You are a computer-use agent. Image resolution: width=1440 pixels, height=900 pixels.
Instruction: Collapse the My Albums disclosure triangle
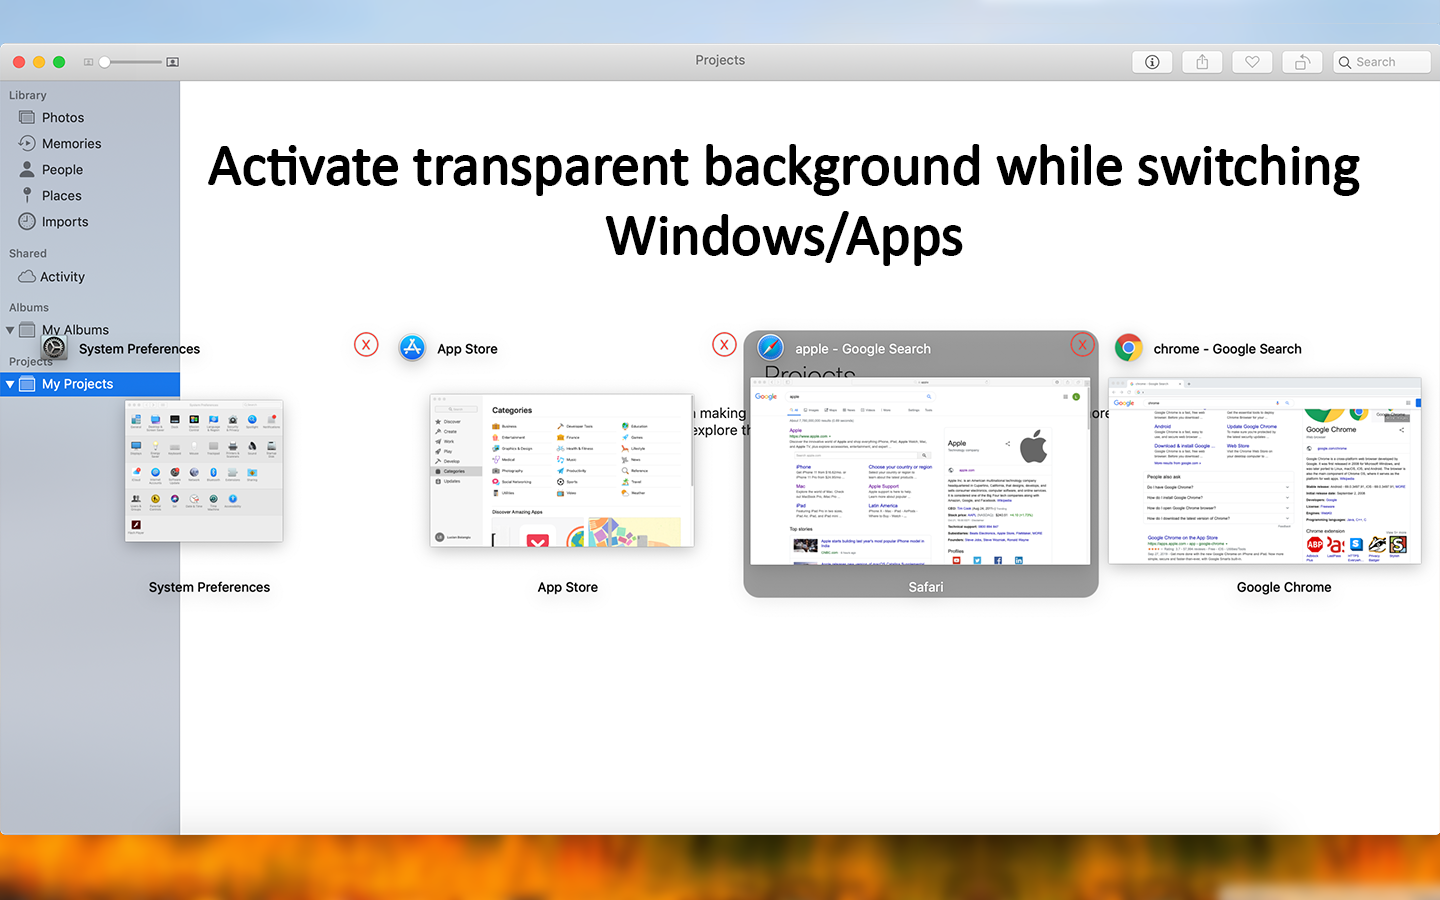point(9,329)
